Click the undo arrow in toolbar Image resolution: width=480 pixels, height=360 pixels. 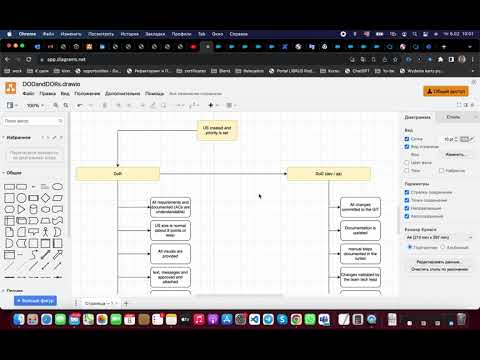[x=80, y=105]
